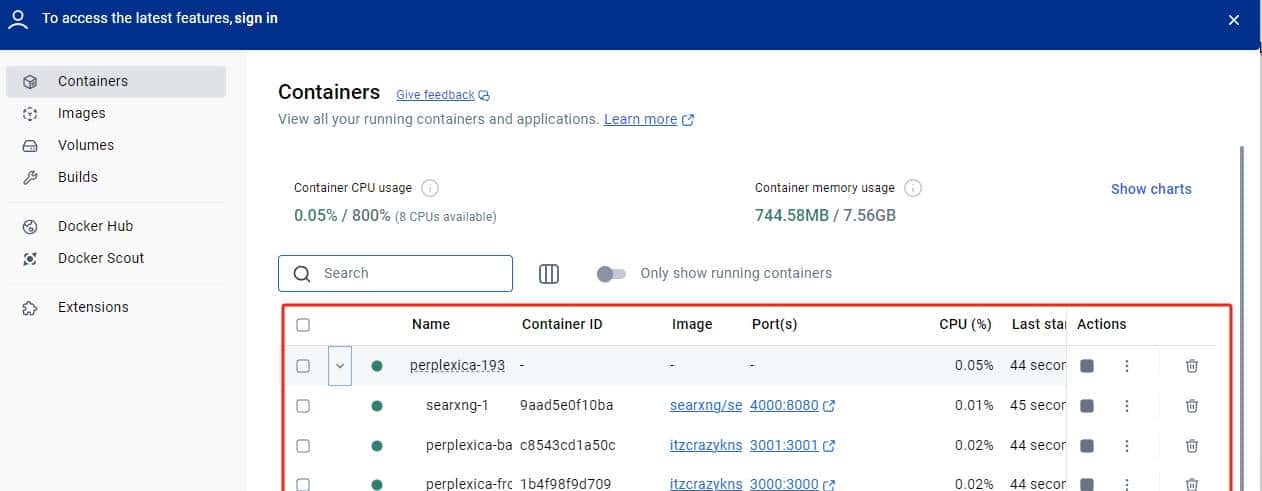Open Docker Scout in sidebar
Screen dimensions: 1262x491
click(116, 258)
